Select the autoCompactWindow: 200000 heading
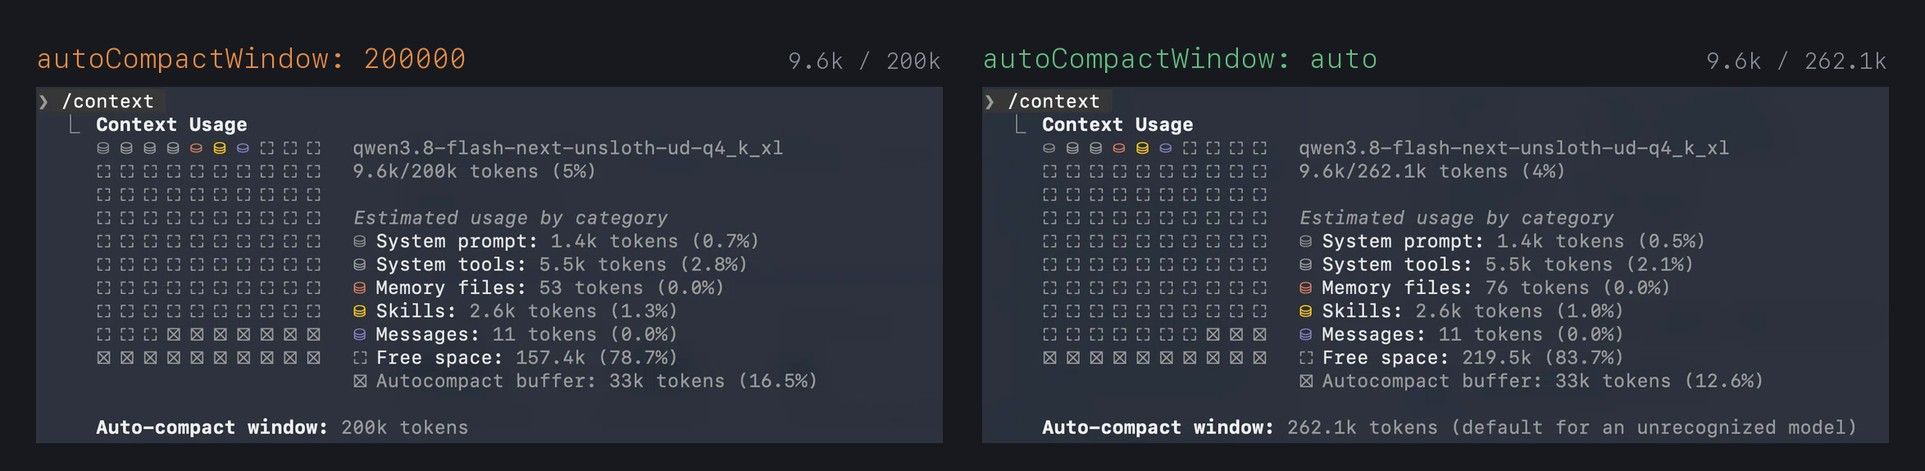The height and width of the screenshot is (471, 1925). (251, 59)
